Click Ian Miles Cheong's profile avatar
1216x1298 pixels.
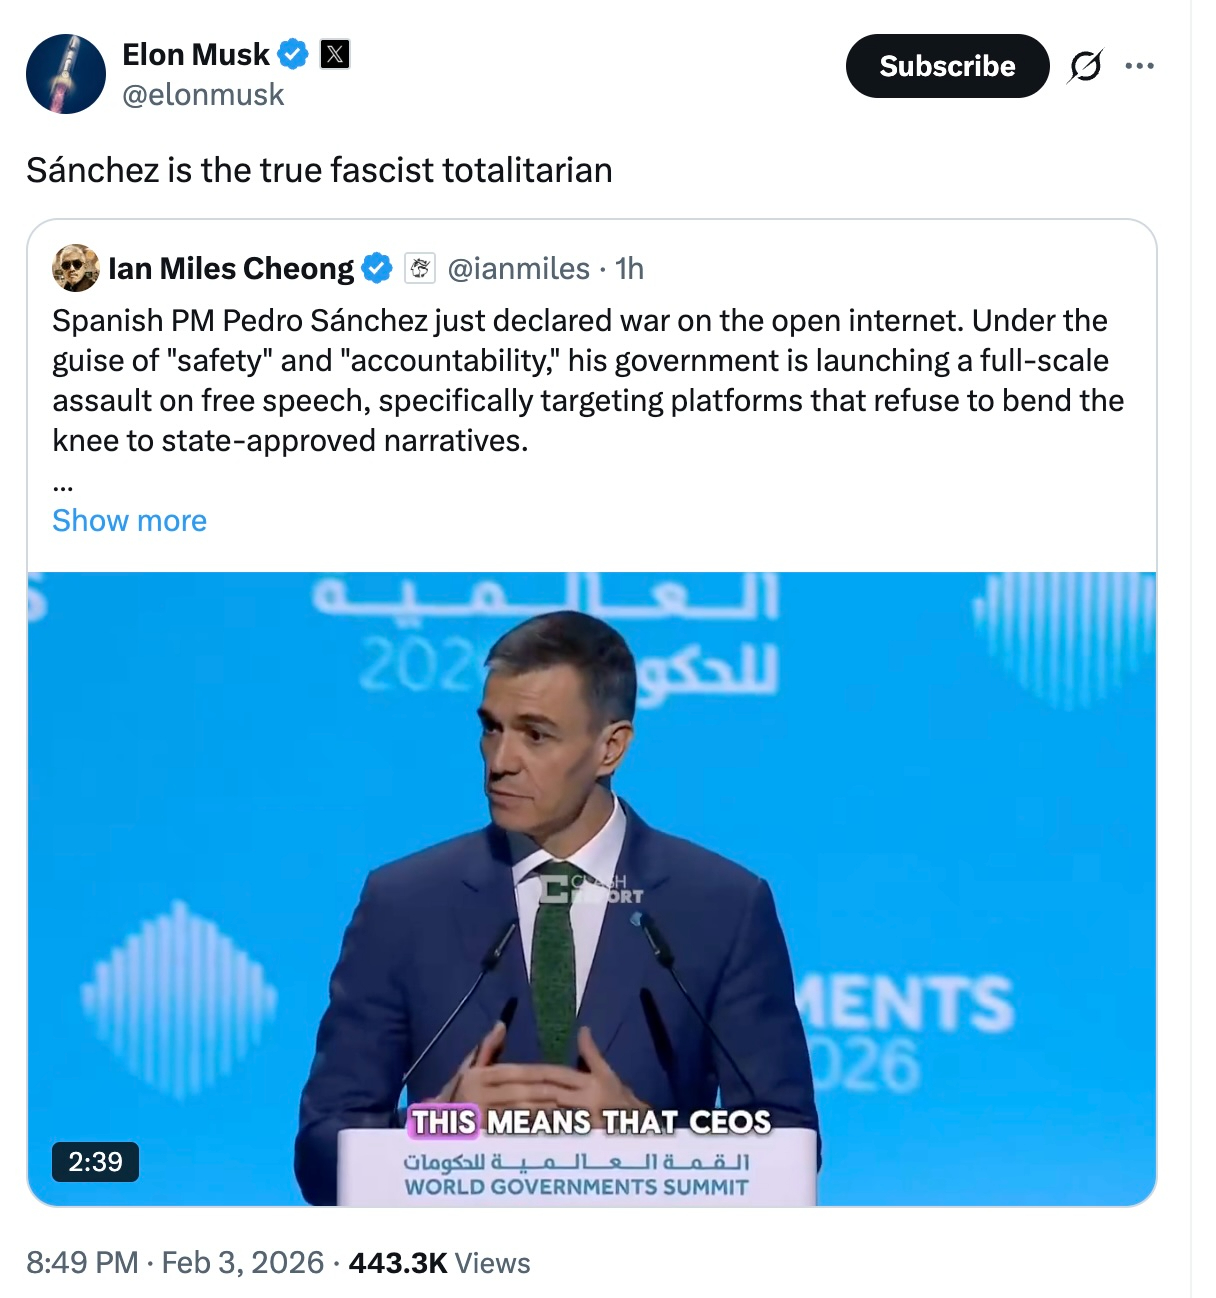(x=76, y=268)
